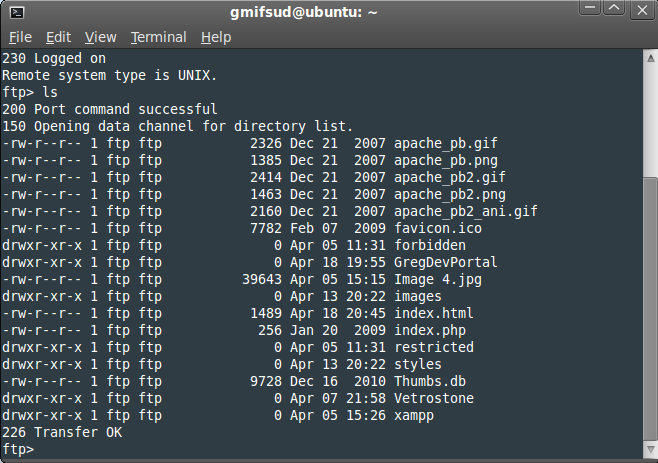Close the terminal window
The width and height of the screenshot is (658, 463).
point(642,10)
